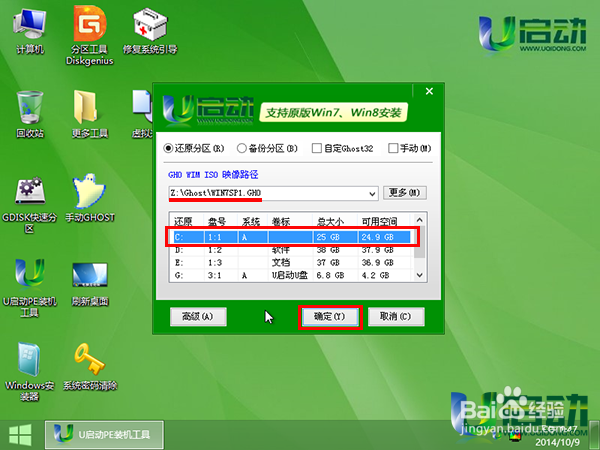600x450 pixels.
Task: Open 分区工具 Diskgenius desktop icon
Action: point(90,36)
